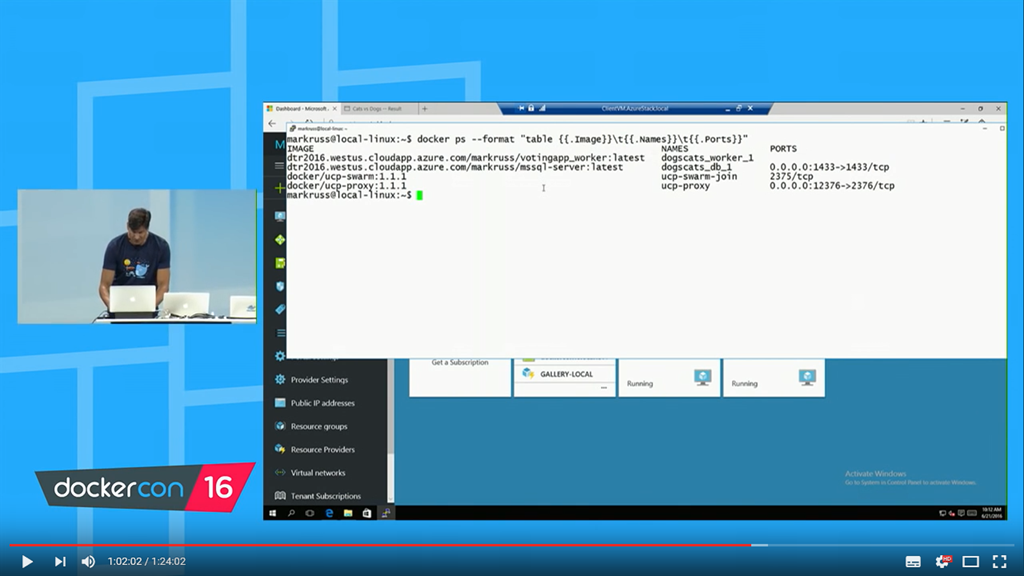Open the GALLERY-LOCAL tile entry
The width and height of the screenshot is (1024, 576).
coord(564,374)
